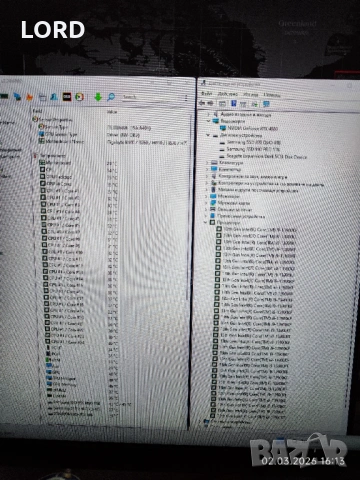Viewport: 360px width, 480px height.
Task: Click the blue computers icon in AIDA64 toolbar
Action: tap(17, 97)
